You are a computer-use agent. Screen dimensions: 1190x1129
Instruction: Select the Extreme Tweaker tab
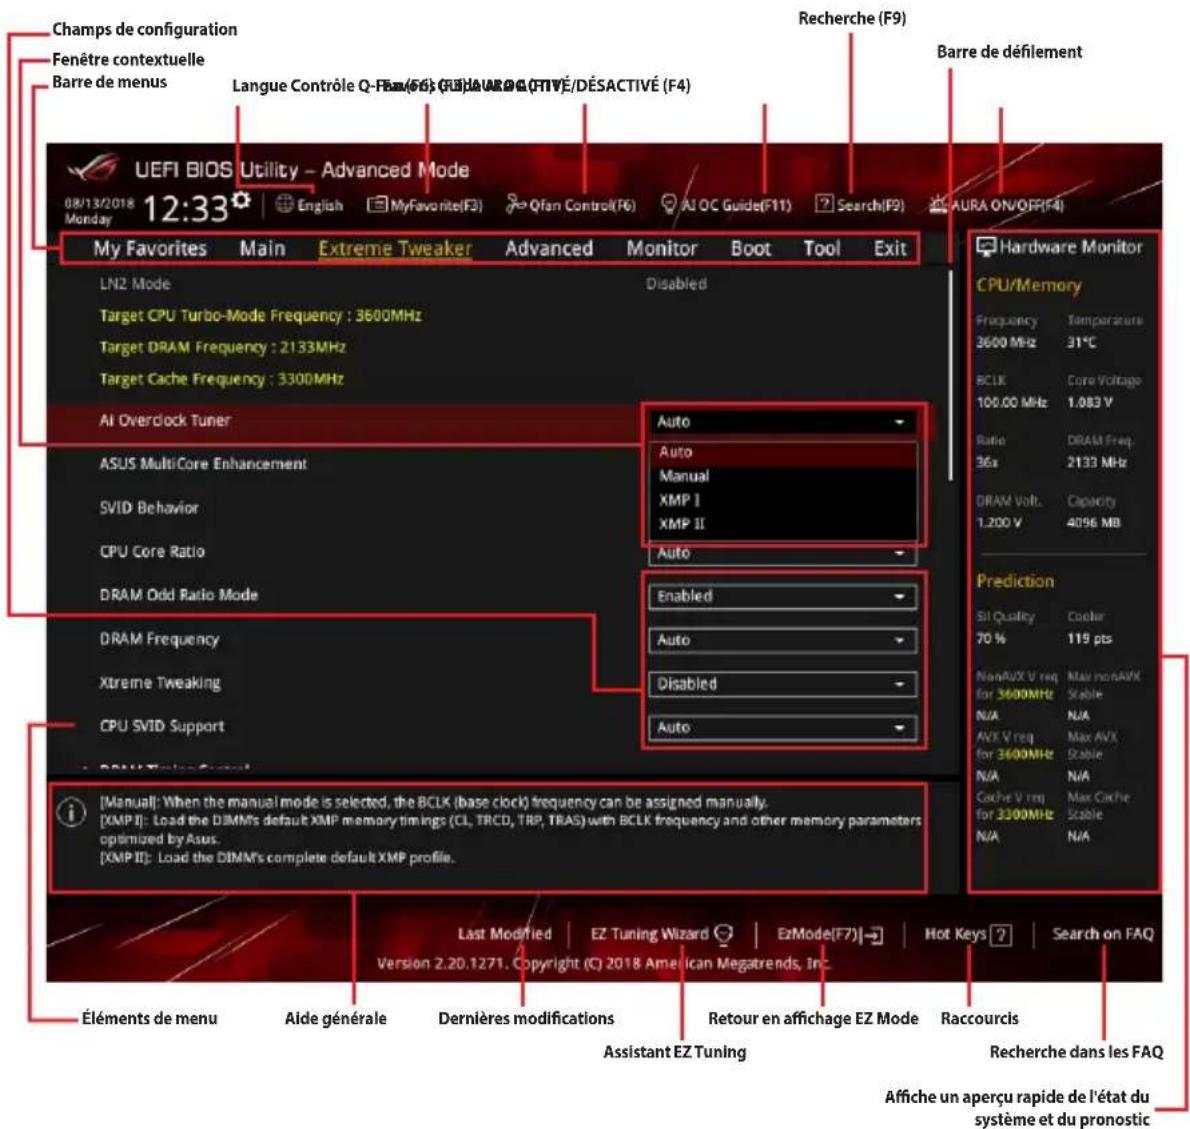pyautogui.click(x=395, y=248)
